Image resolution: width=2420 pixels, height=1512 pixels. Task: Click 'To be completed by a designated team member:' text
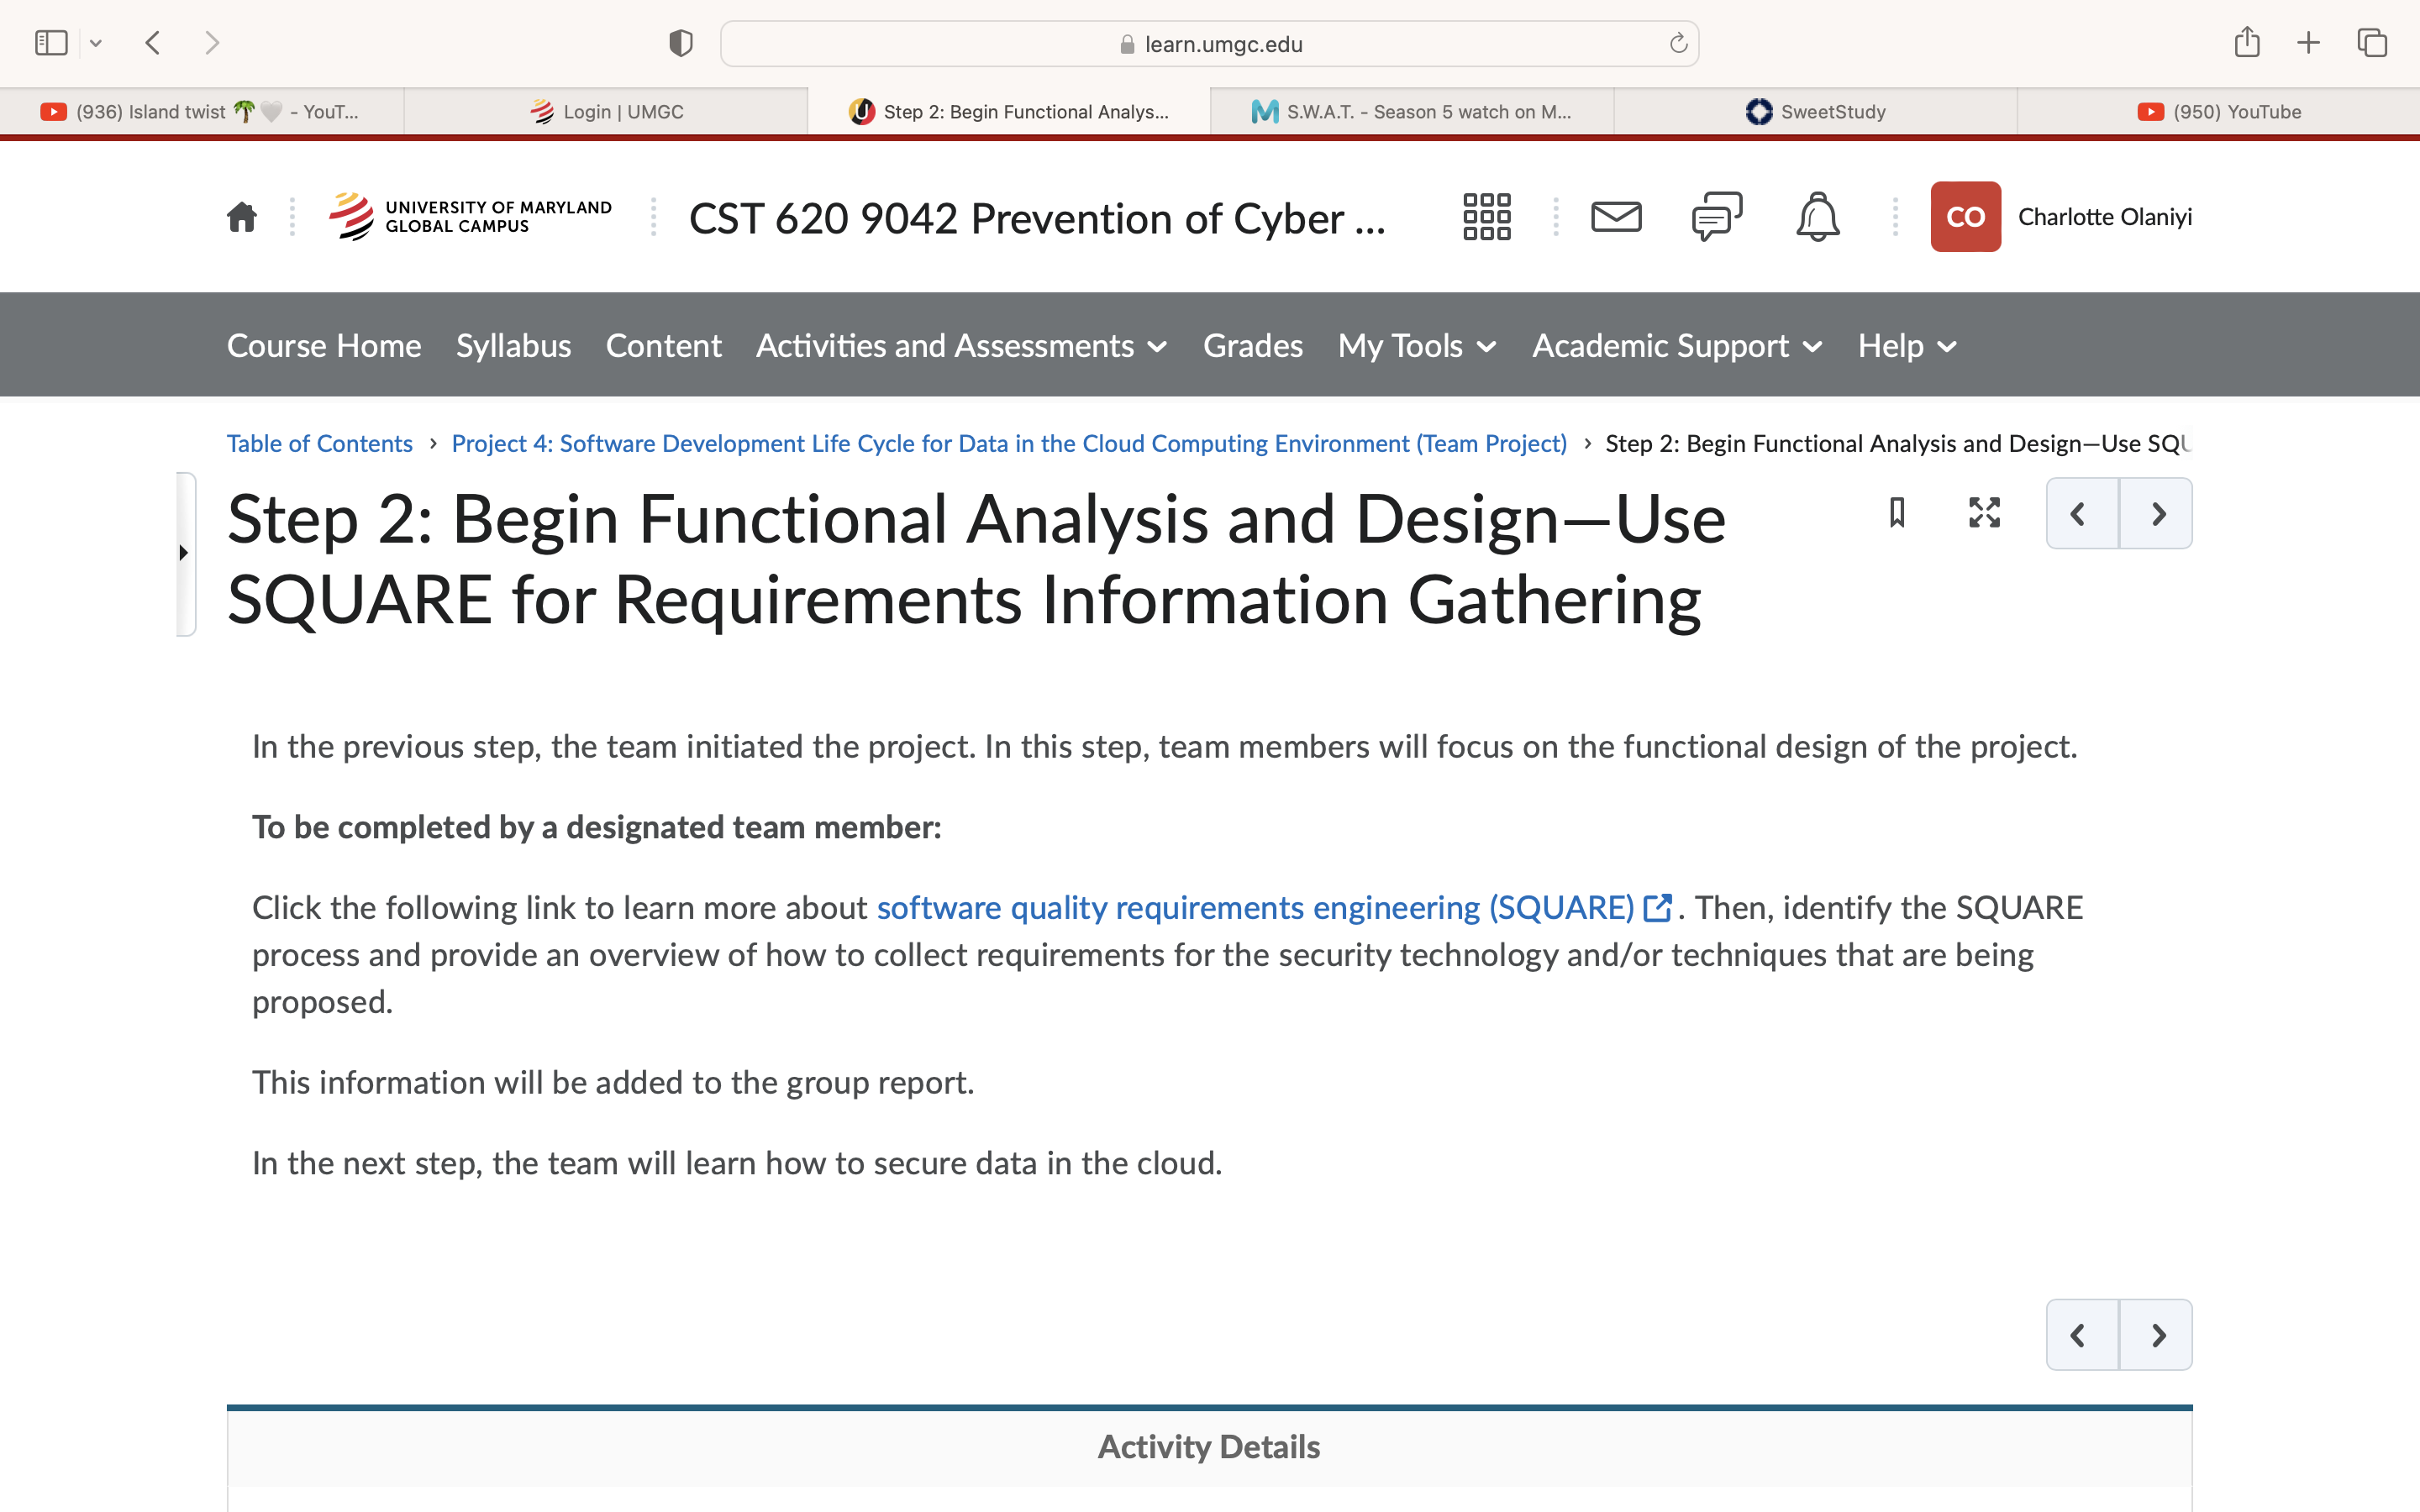[597, 828]
